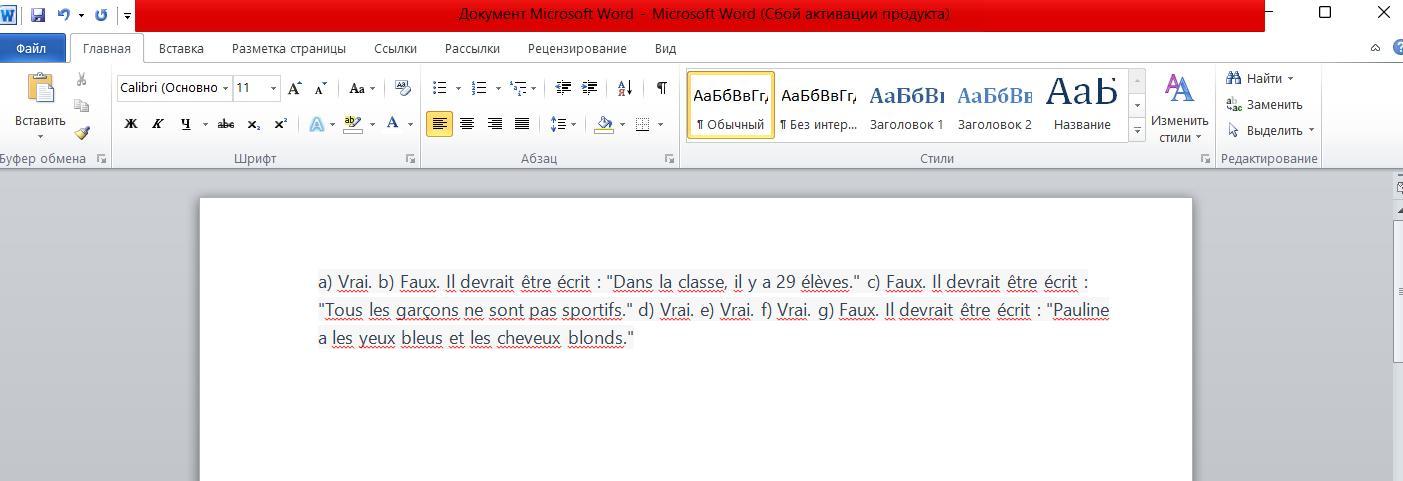Toggle Italic (К) formatting
The width and height of the screenshot is (1403, 481).
[x=157, y=124]
